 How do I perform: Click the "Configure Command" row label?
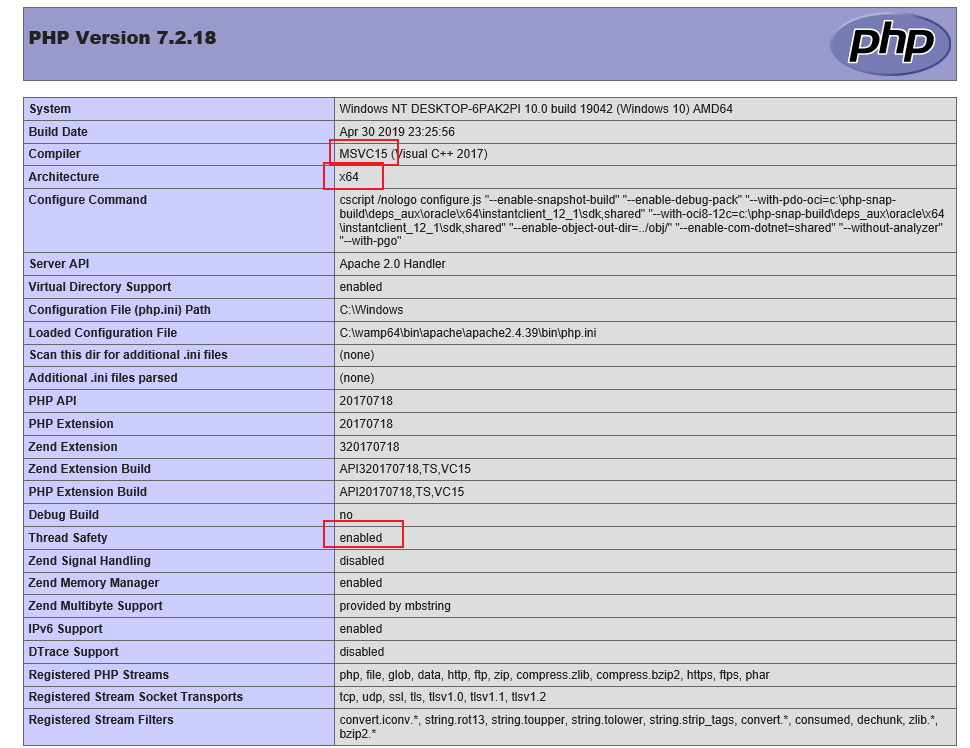point(88,200)
